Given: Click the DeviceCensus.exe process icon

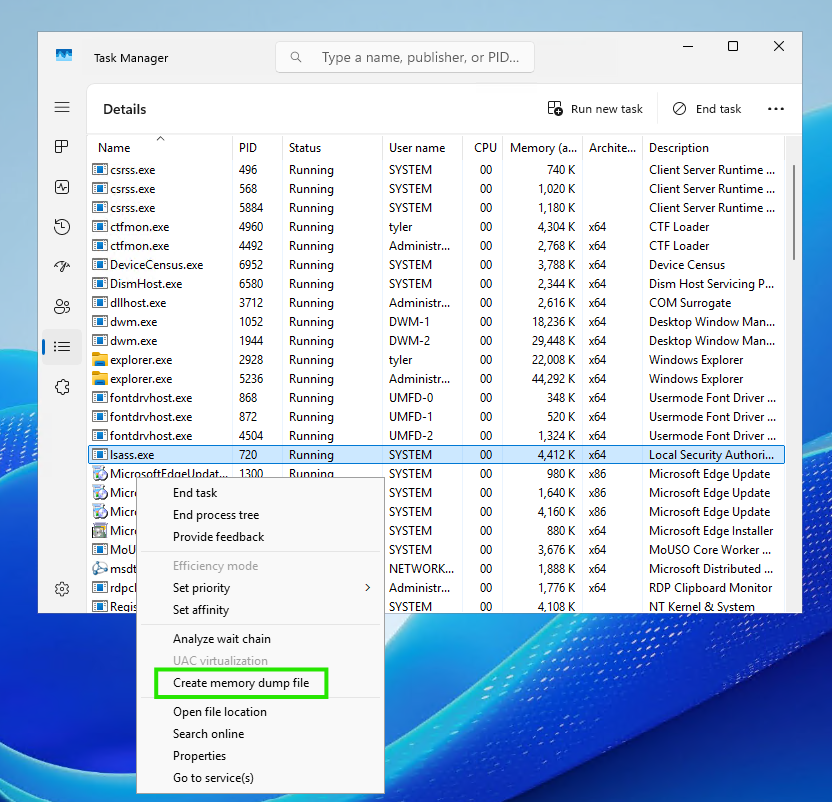Looking at the screenshot, I should point(100,264).
